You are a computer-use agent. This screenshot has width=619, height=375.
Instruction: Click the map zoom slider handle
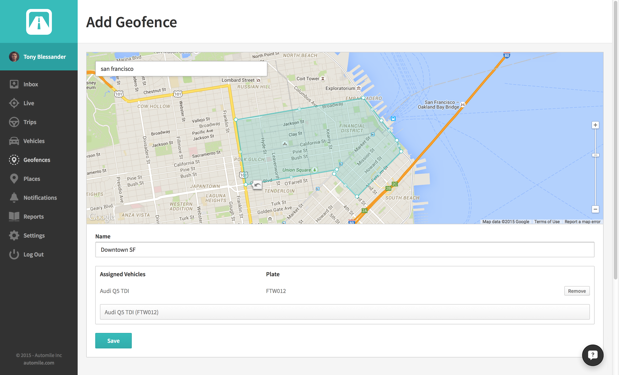tap(595, 156)
